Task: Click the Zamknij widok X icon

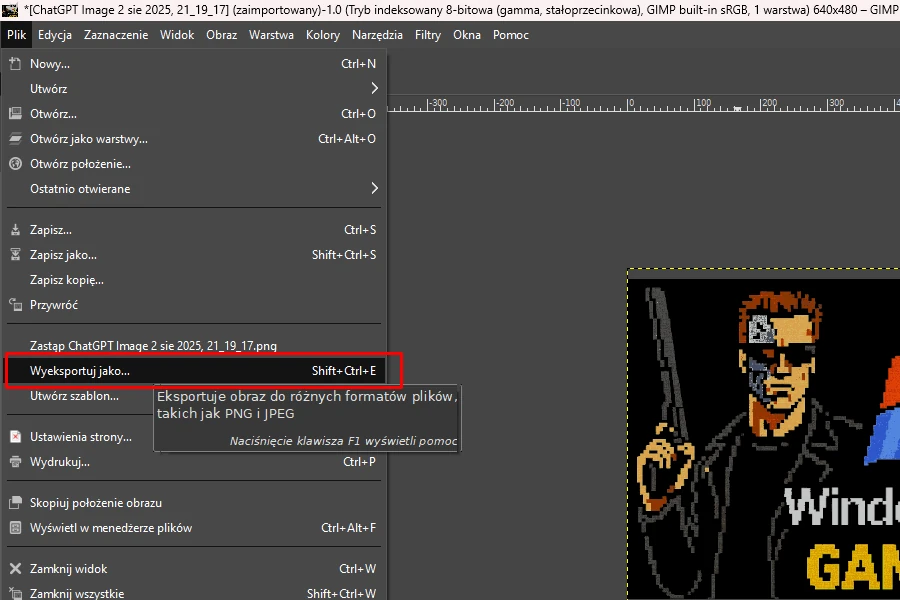Action: 15,568
